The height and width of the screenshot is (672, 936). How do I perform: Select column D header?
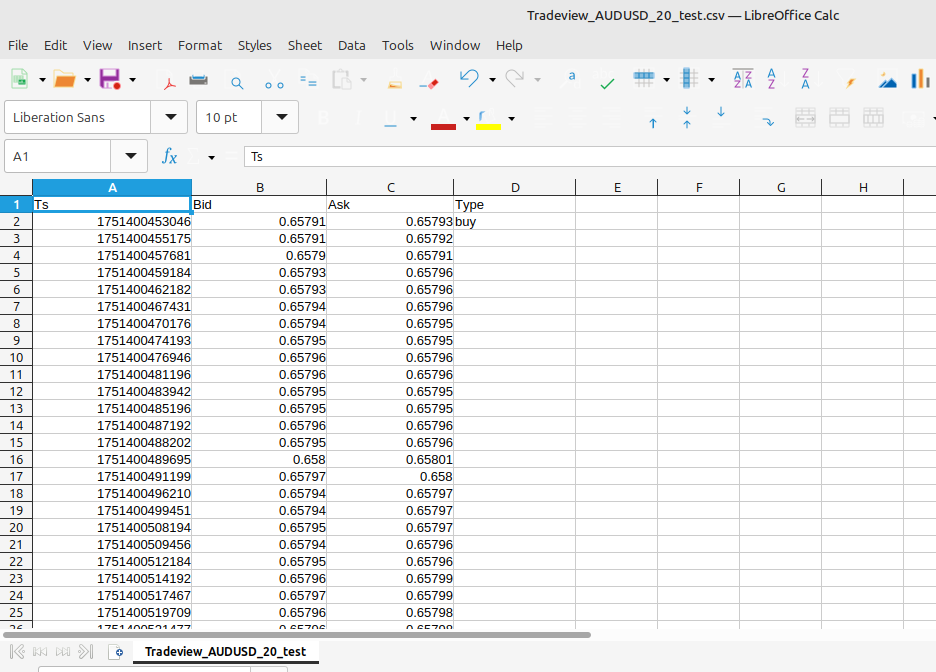[514, 188]
